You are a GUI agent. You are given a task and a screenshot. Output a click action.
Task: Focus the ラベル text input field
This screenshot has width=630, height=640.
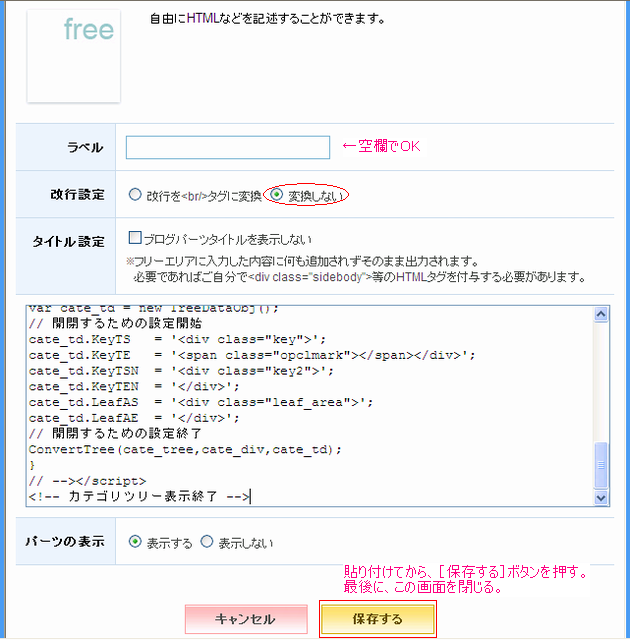[x=228, y=147]
